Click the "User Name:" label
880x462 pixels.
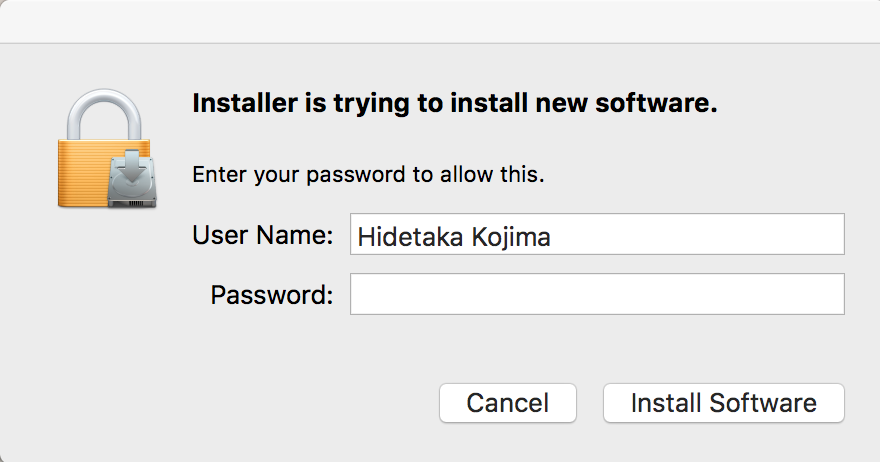(263, 235)
